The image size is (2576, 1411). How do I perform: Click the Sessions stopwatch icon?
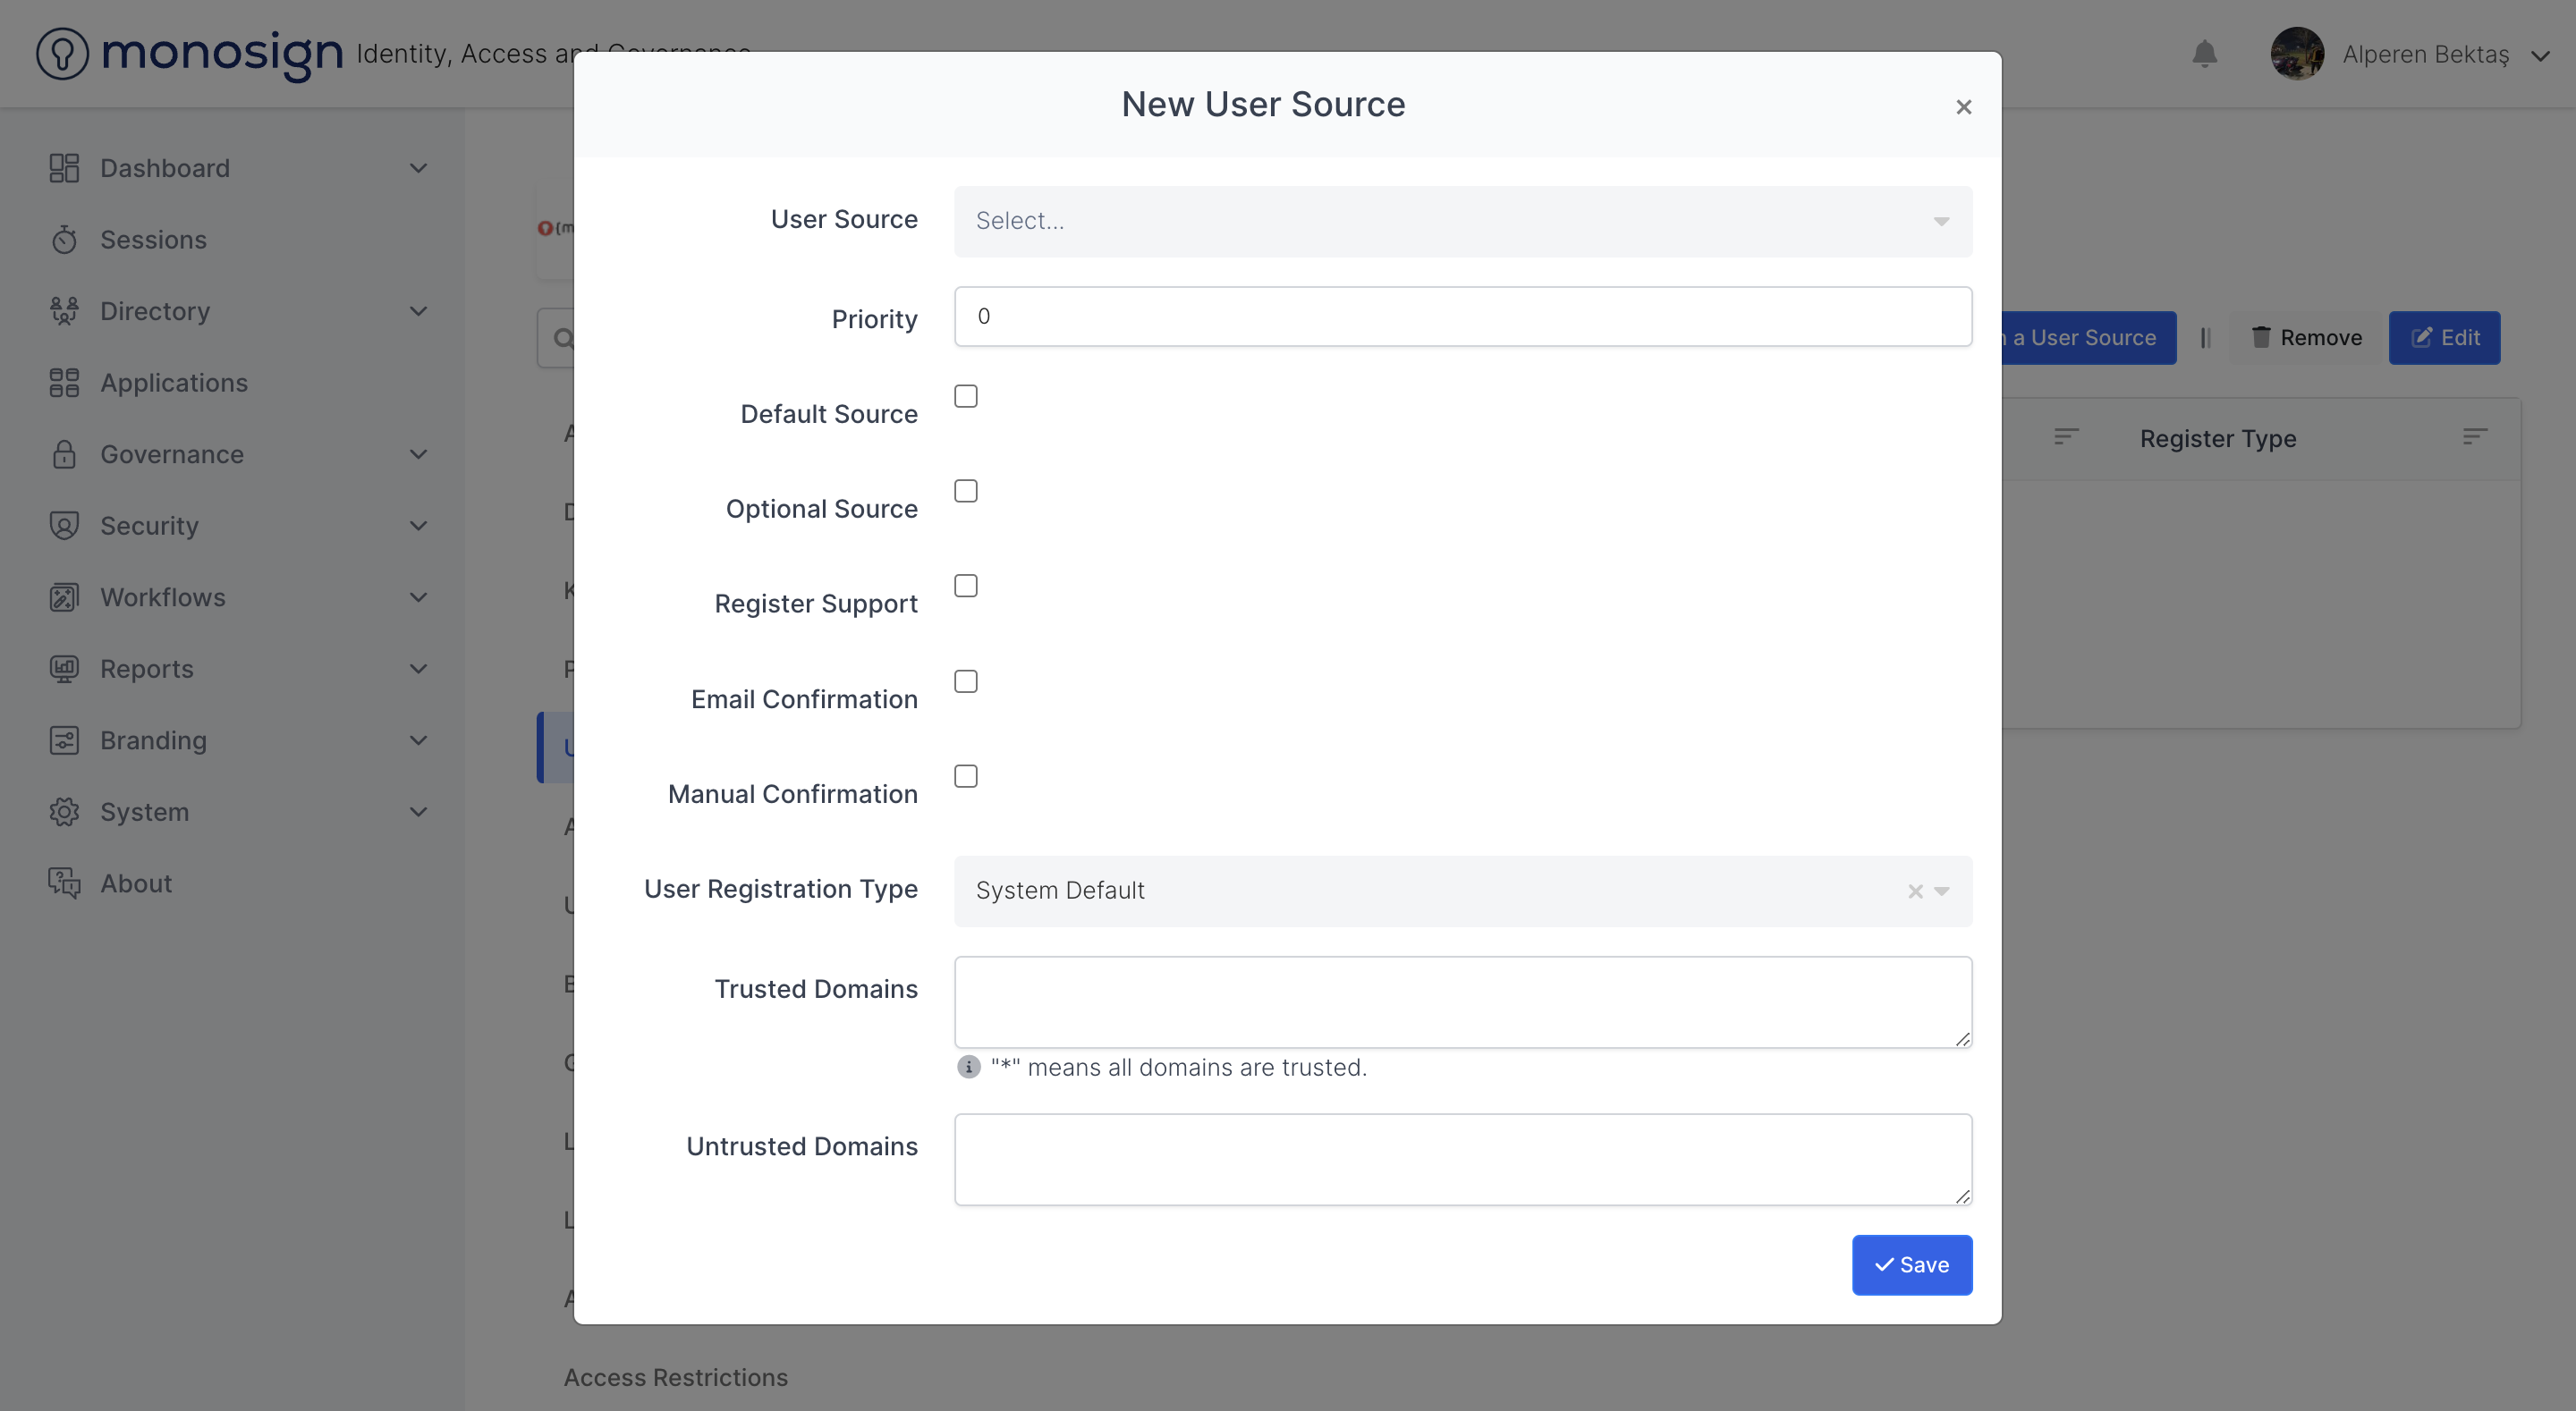[64, 240]
